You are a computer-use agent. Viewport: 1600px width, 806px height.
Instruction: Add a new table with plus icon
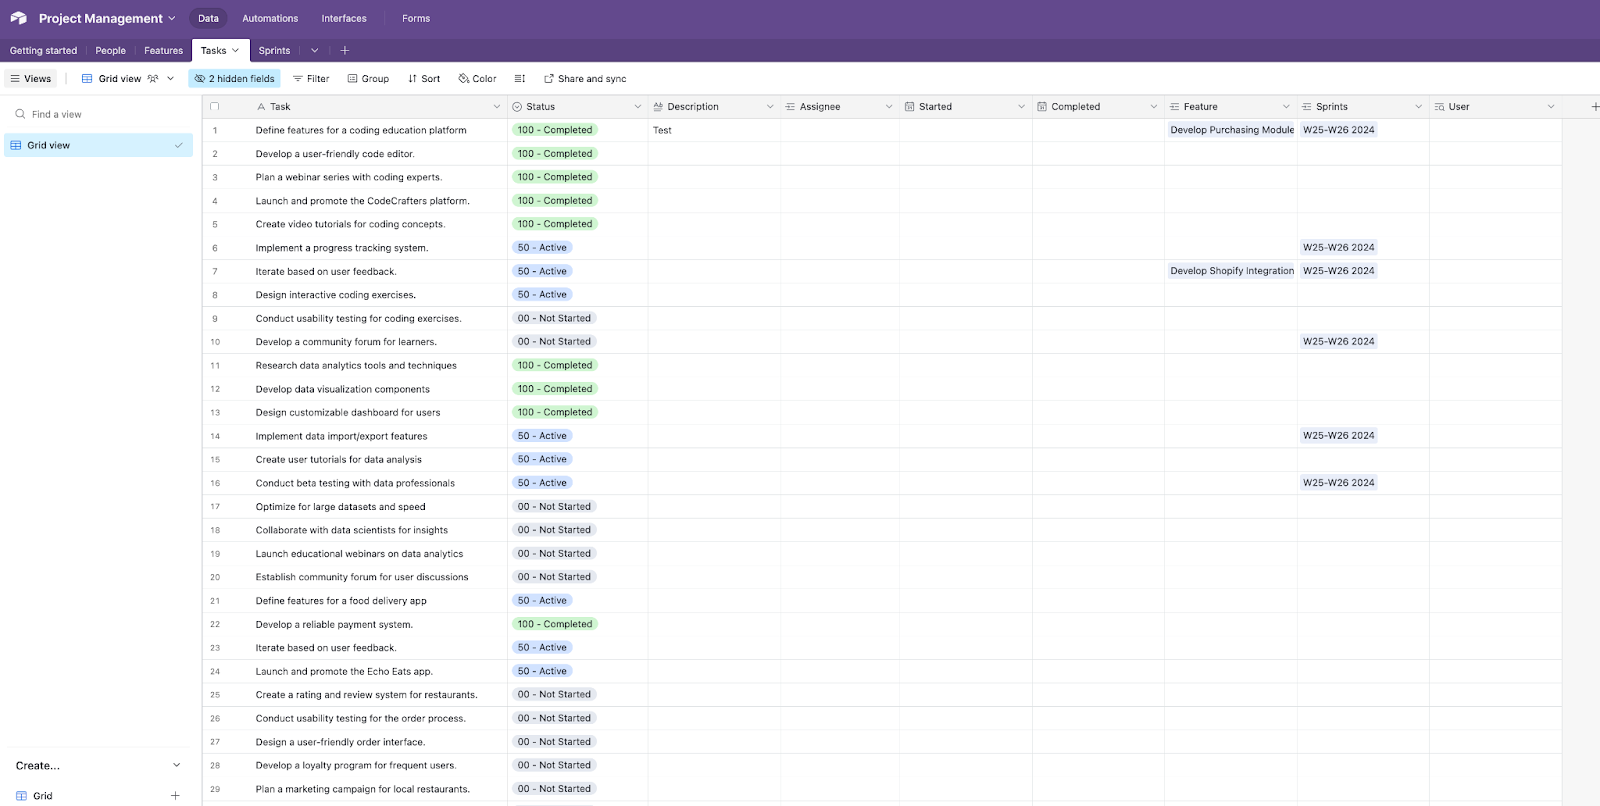pos(345,51)
